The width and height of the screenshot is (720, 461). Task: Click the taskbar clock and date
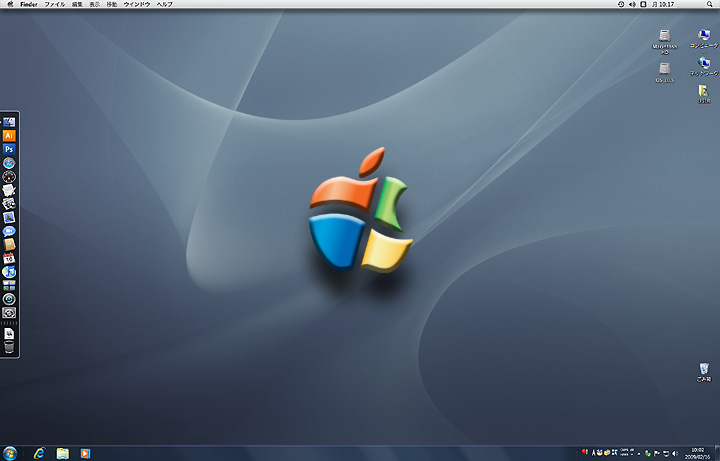(697, 454)
